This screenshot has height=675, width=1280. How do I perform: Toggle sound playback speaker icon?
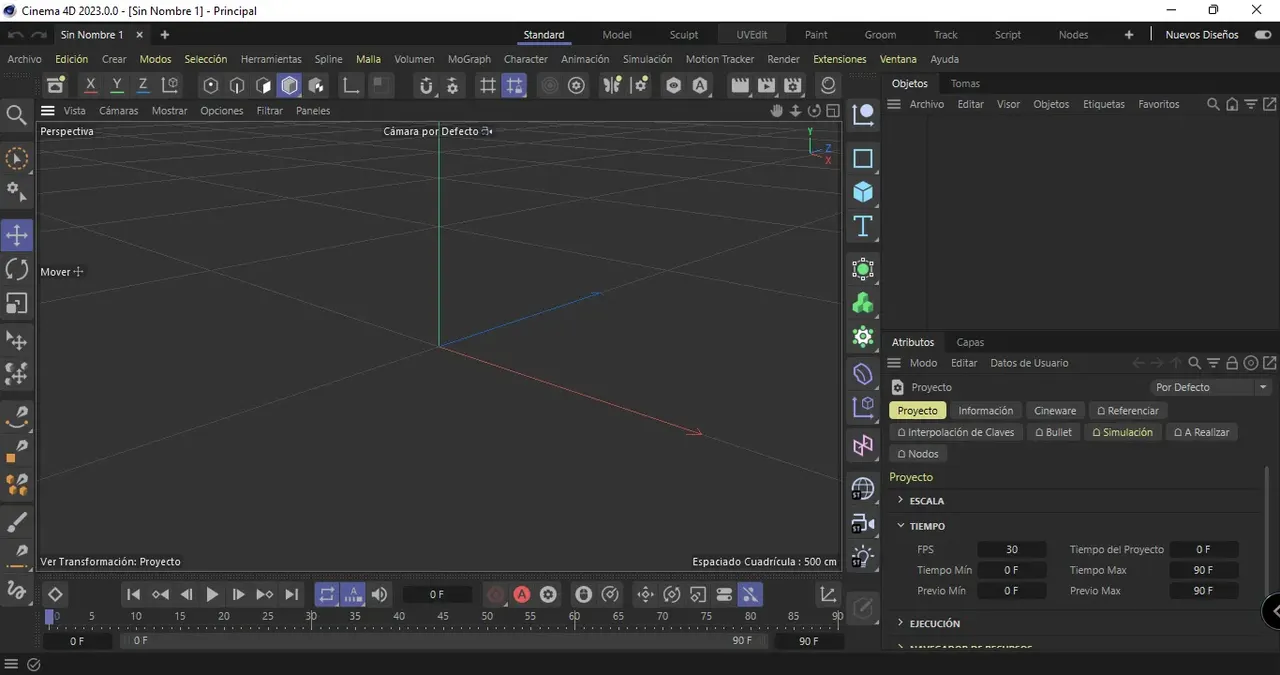[380, 595]
